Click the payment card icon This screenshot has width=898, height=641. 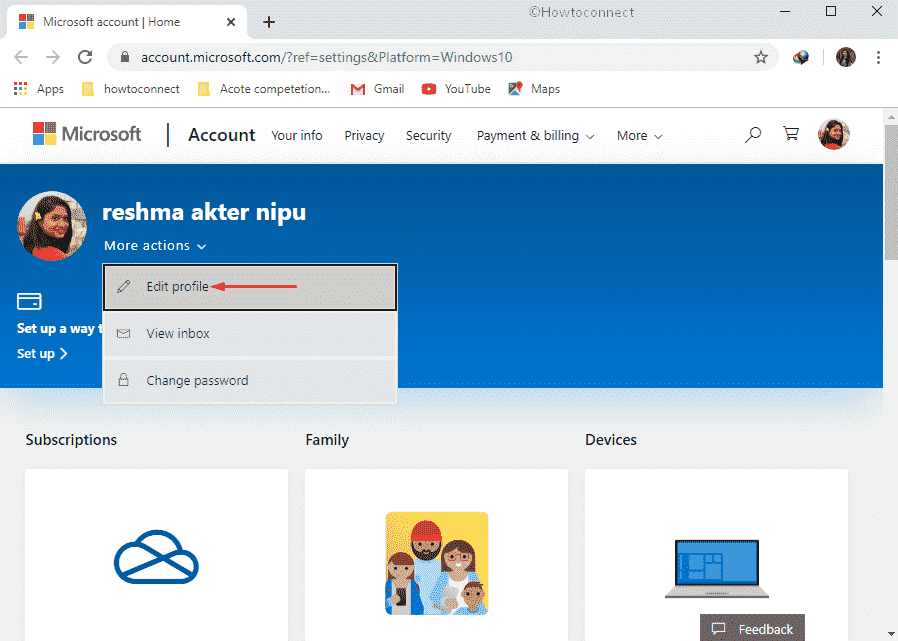pos(29,301)
